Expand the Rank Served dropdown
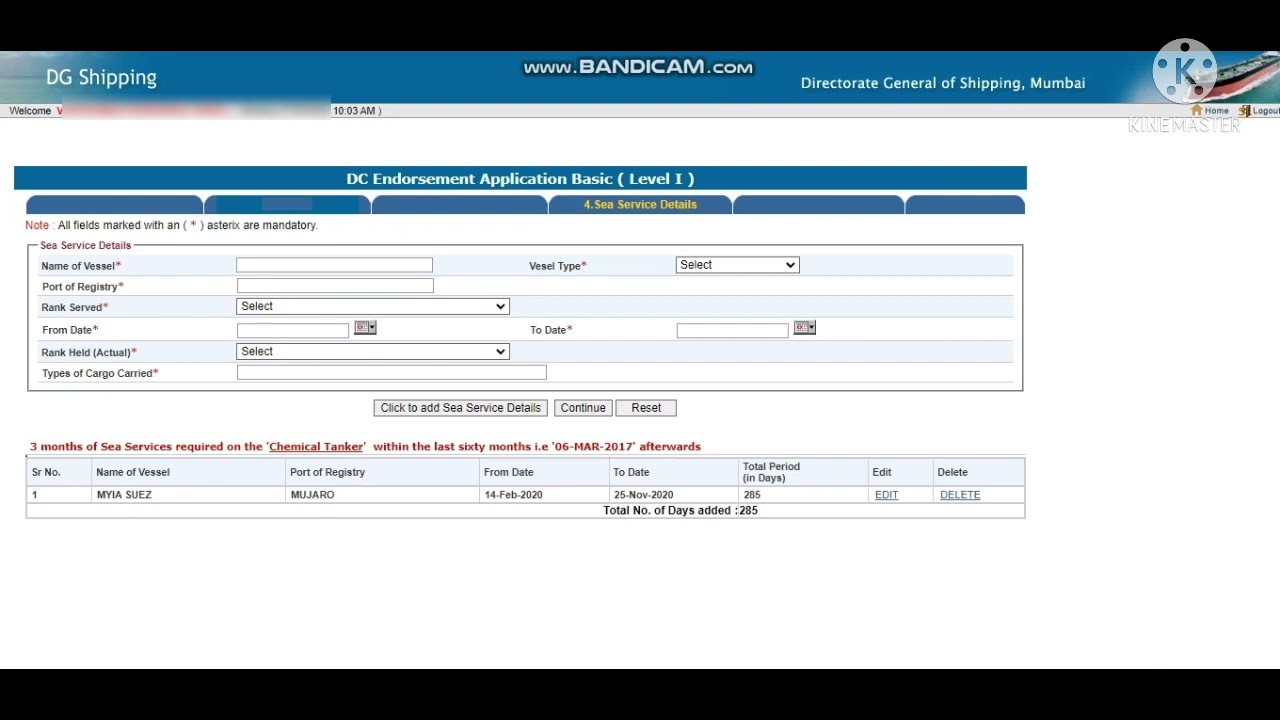 pyautogui.click(x=373, y=306)
